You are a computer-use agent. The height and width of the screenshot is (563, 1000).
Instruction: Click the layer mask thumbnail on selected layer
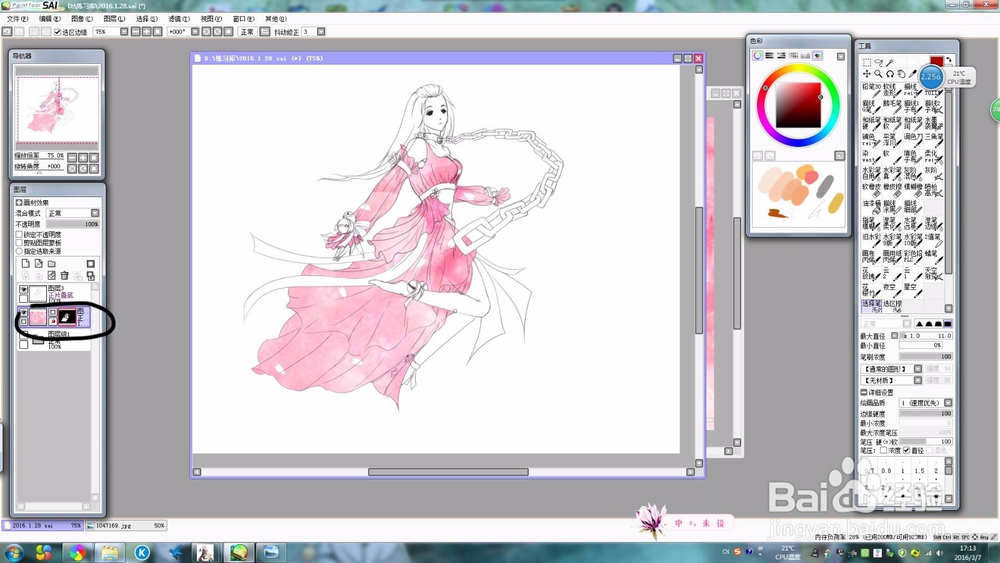click(x=67, y=317)
